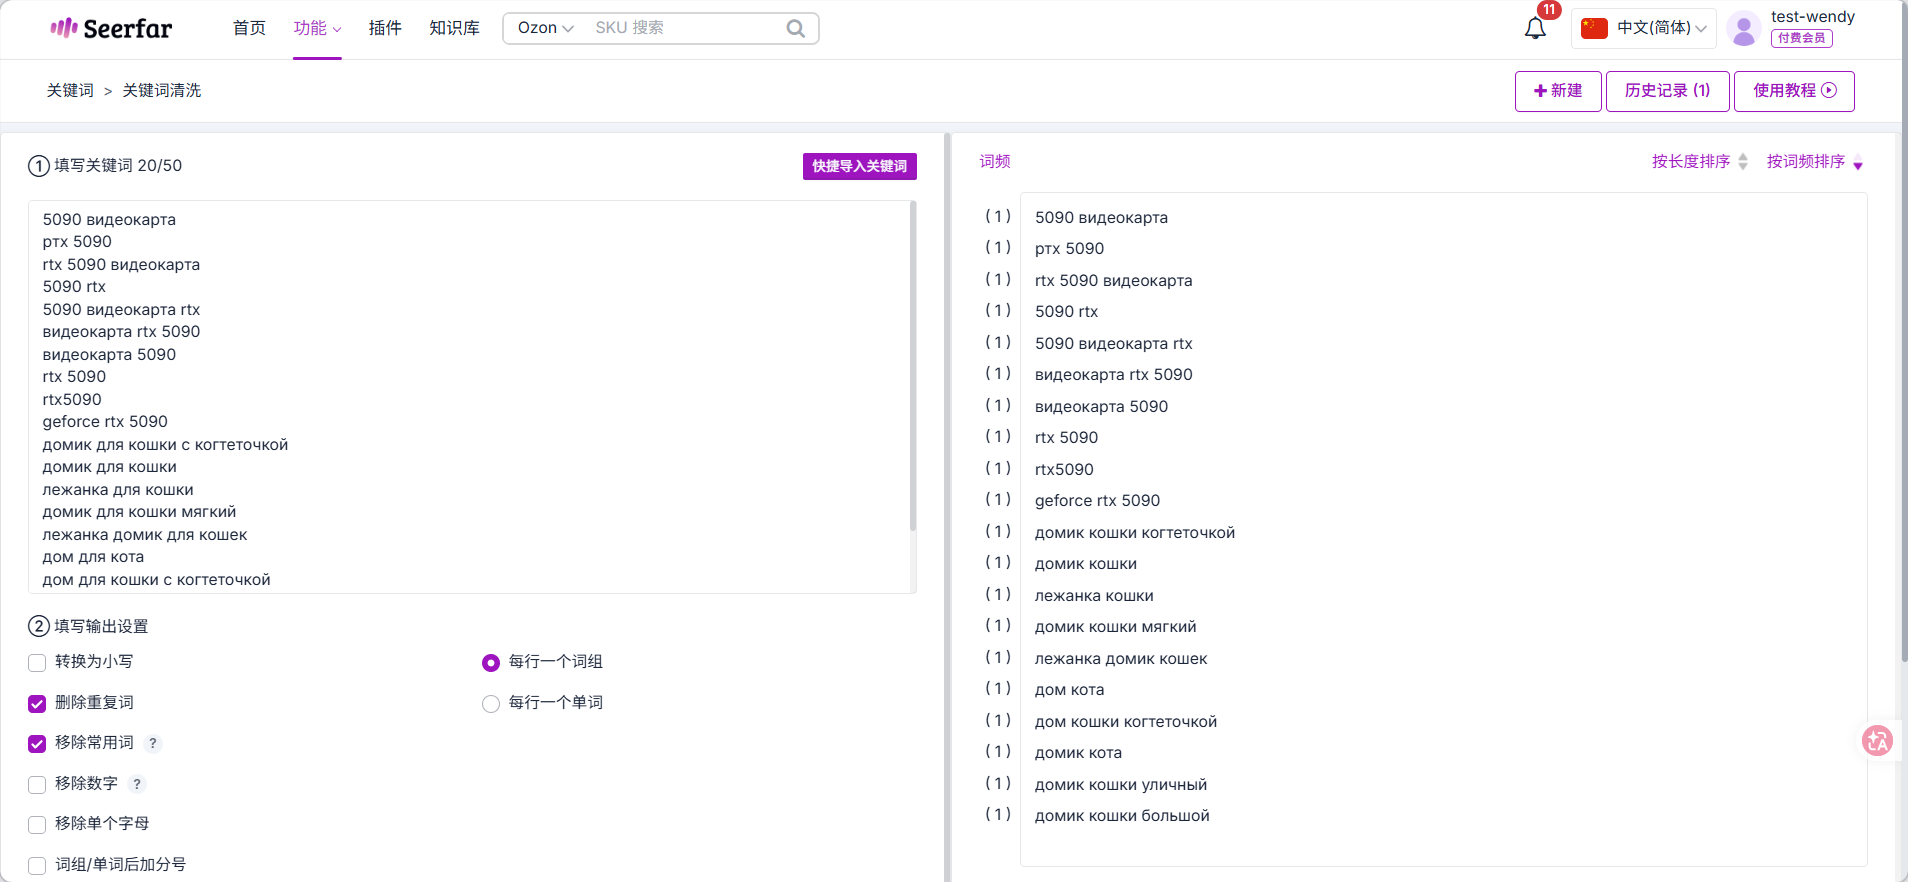The width and height of the screenshot is (1908, 882).
Task: Select the 每行一个单词 radio option
Action: (491, 704)
